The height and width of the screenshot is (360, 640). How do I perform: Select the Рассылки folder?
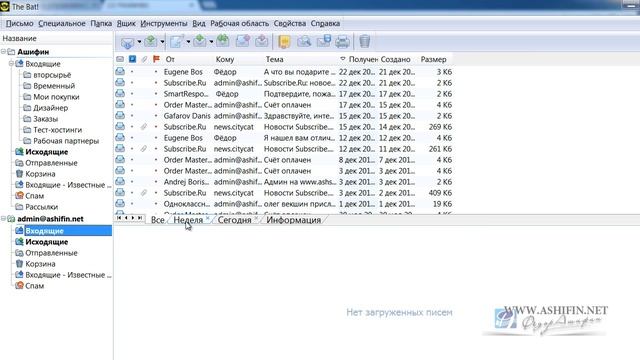coord(42,207)
